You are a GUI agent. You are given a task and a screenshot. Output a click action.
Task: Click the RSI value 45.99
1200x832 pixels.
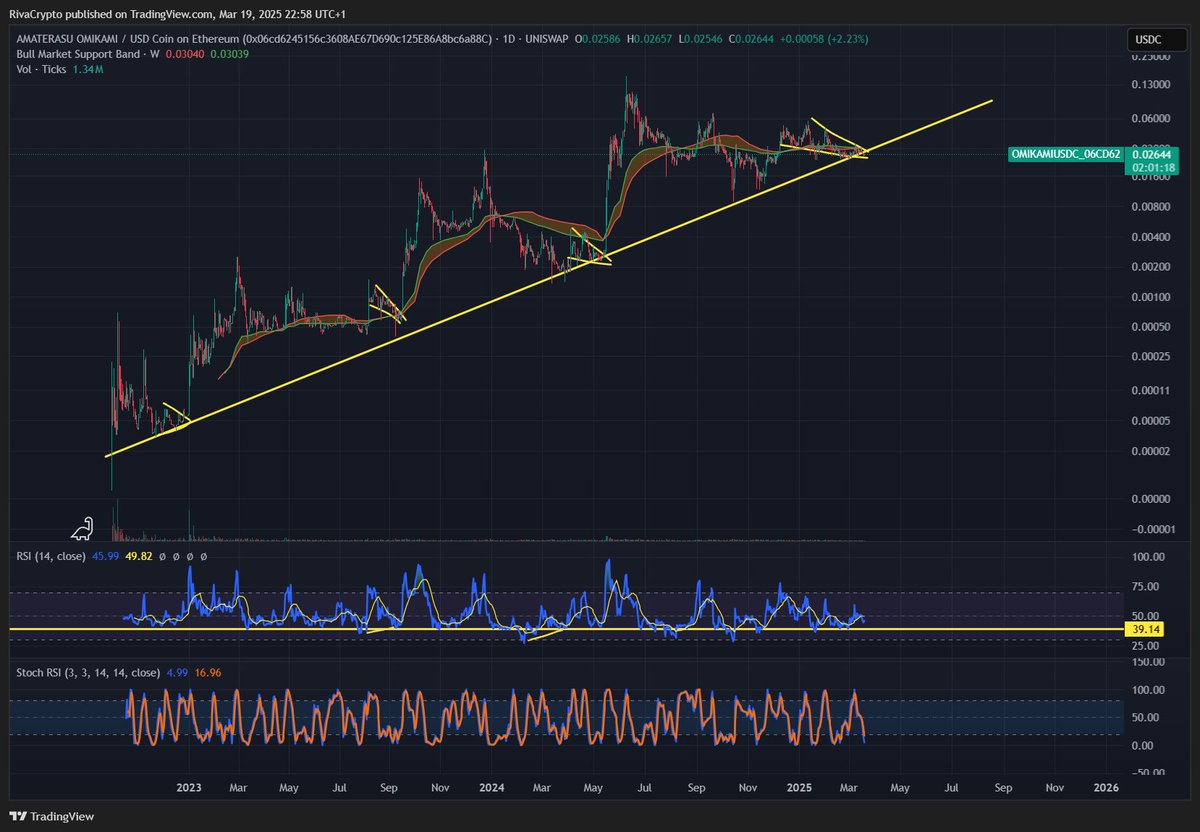[x=104, y=556]
